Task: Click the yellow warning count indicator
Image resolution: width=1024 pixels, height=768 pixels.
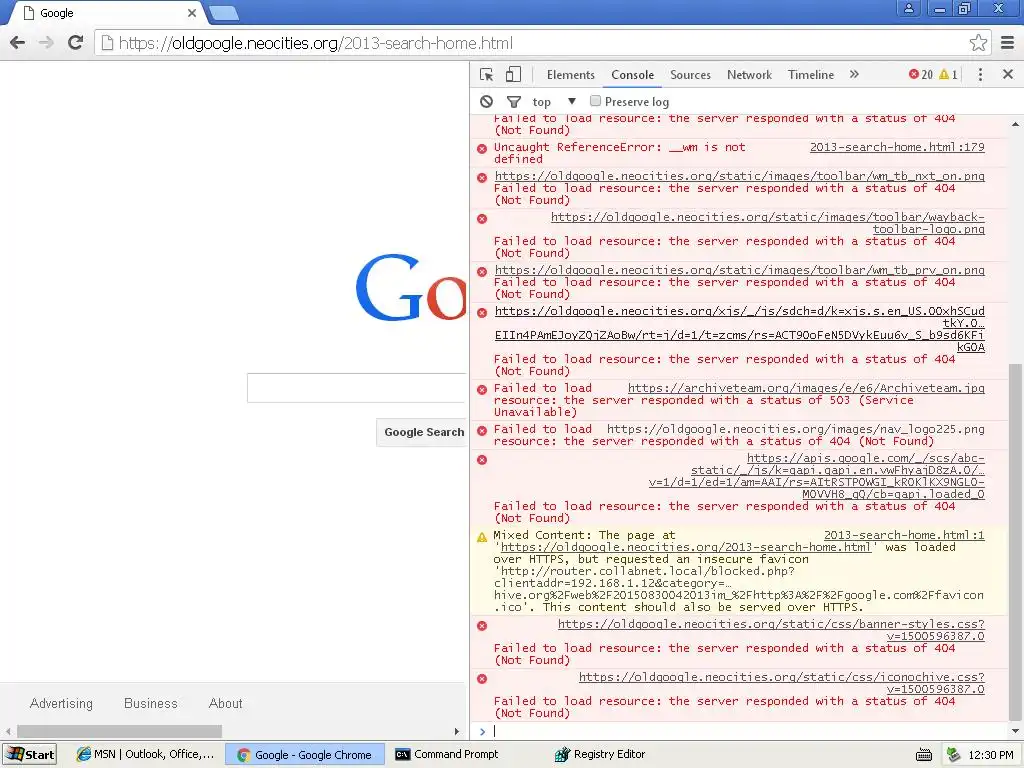Action: [948, 74]
